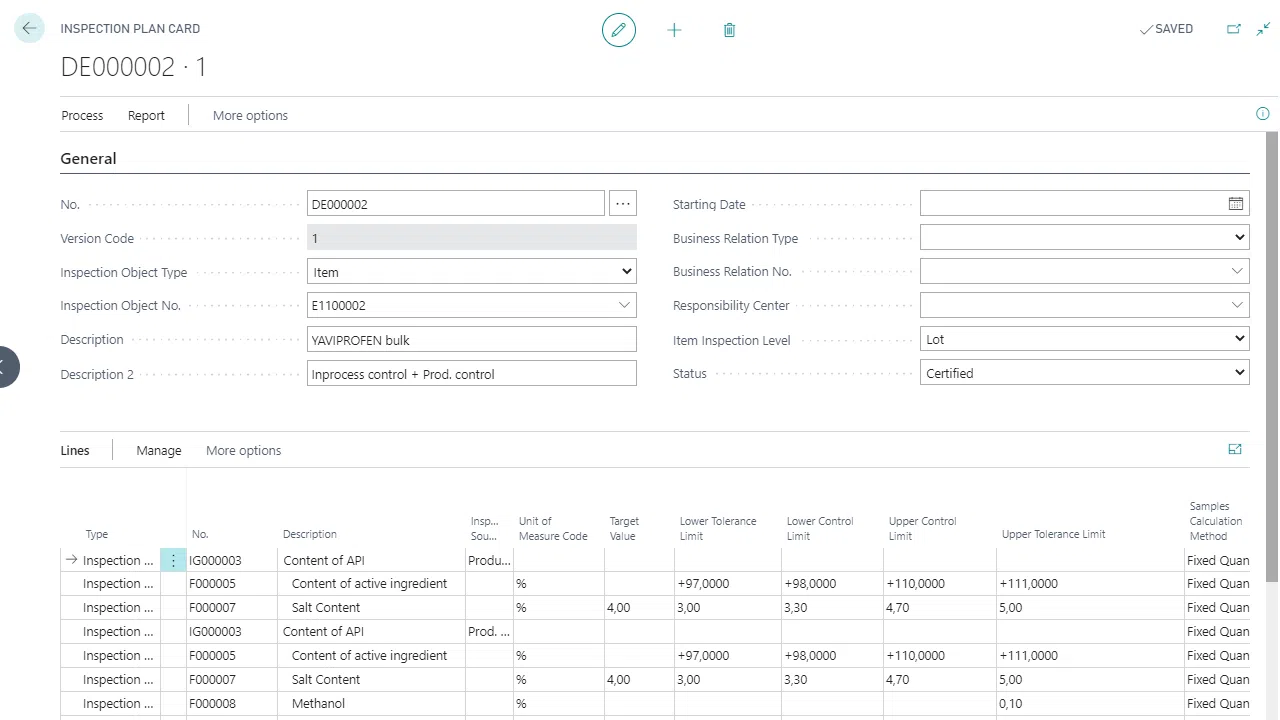Click the 0,10 upper tolerance cell

[x=1090, y=704]
